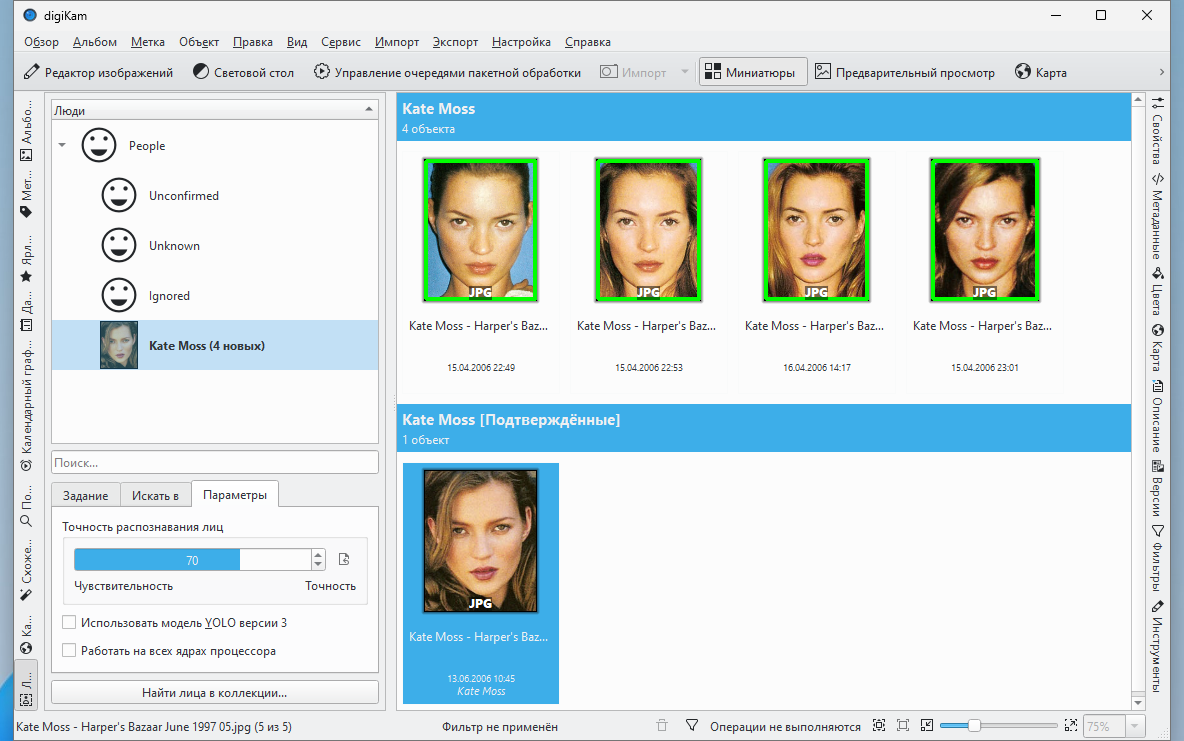Switch to the Задание tab
Viewport: 1184px width, 741px height.
coord(85,496)
